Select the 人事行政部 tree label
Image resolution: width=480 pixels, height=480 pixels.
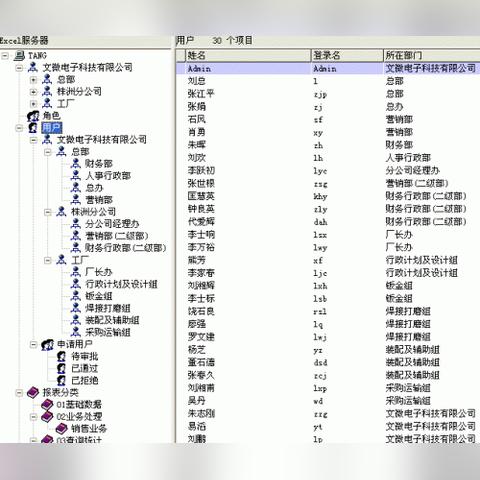point(108,176)
